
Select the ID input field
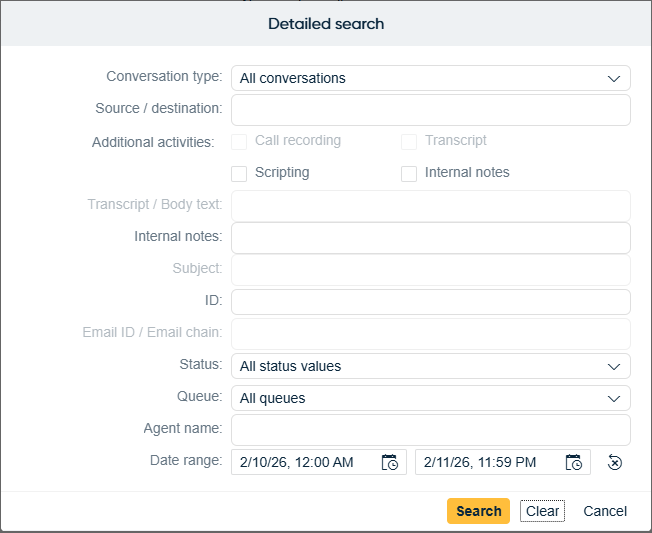431,302
